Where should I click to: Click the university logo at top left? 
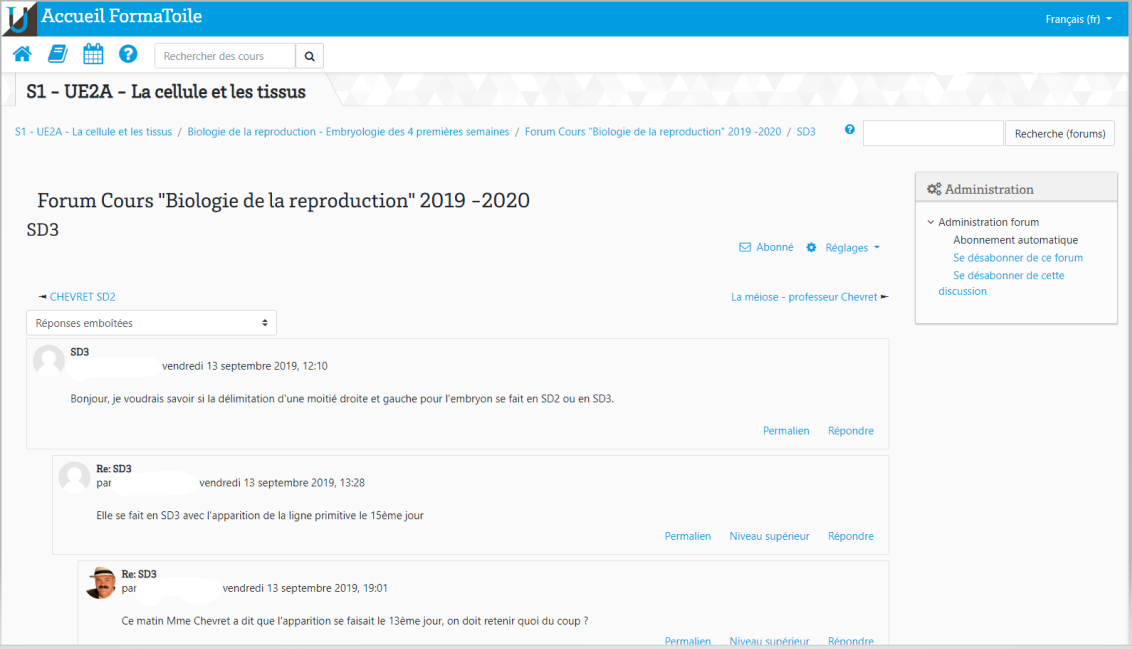coord(19,18)
